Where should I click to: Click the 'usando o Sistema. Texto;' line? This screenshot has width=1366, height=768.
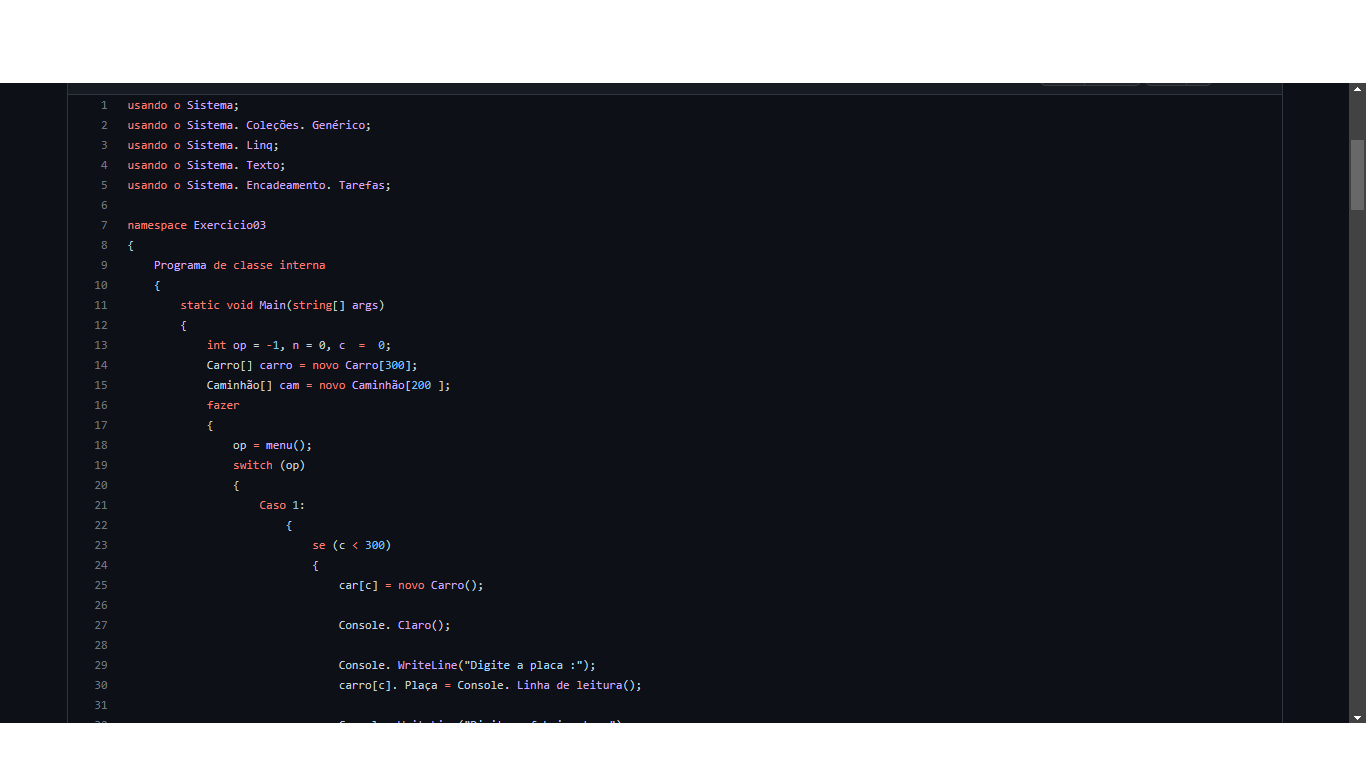click(x=206, y=165)
